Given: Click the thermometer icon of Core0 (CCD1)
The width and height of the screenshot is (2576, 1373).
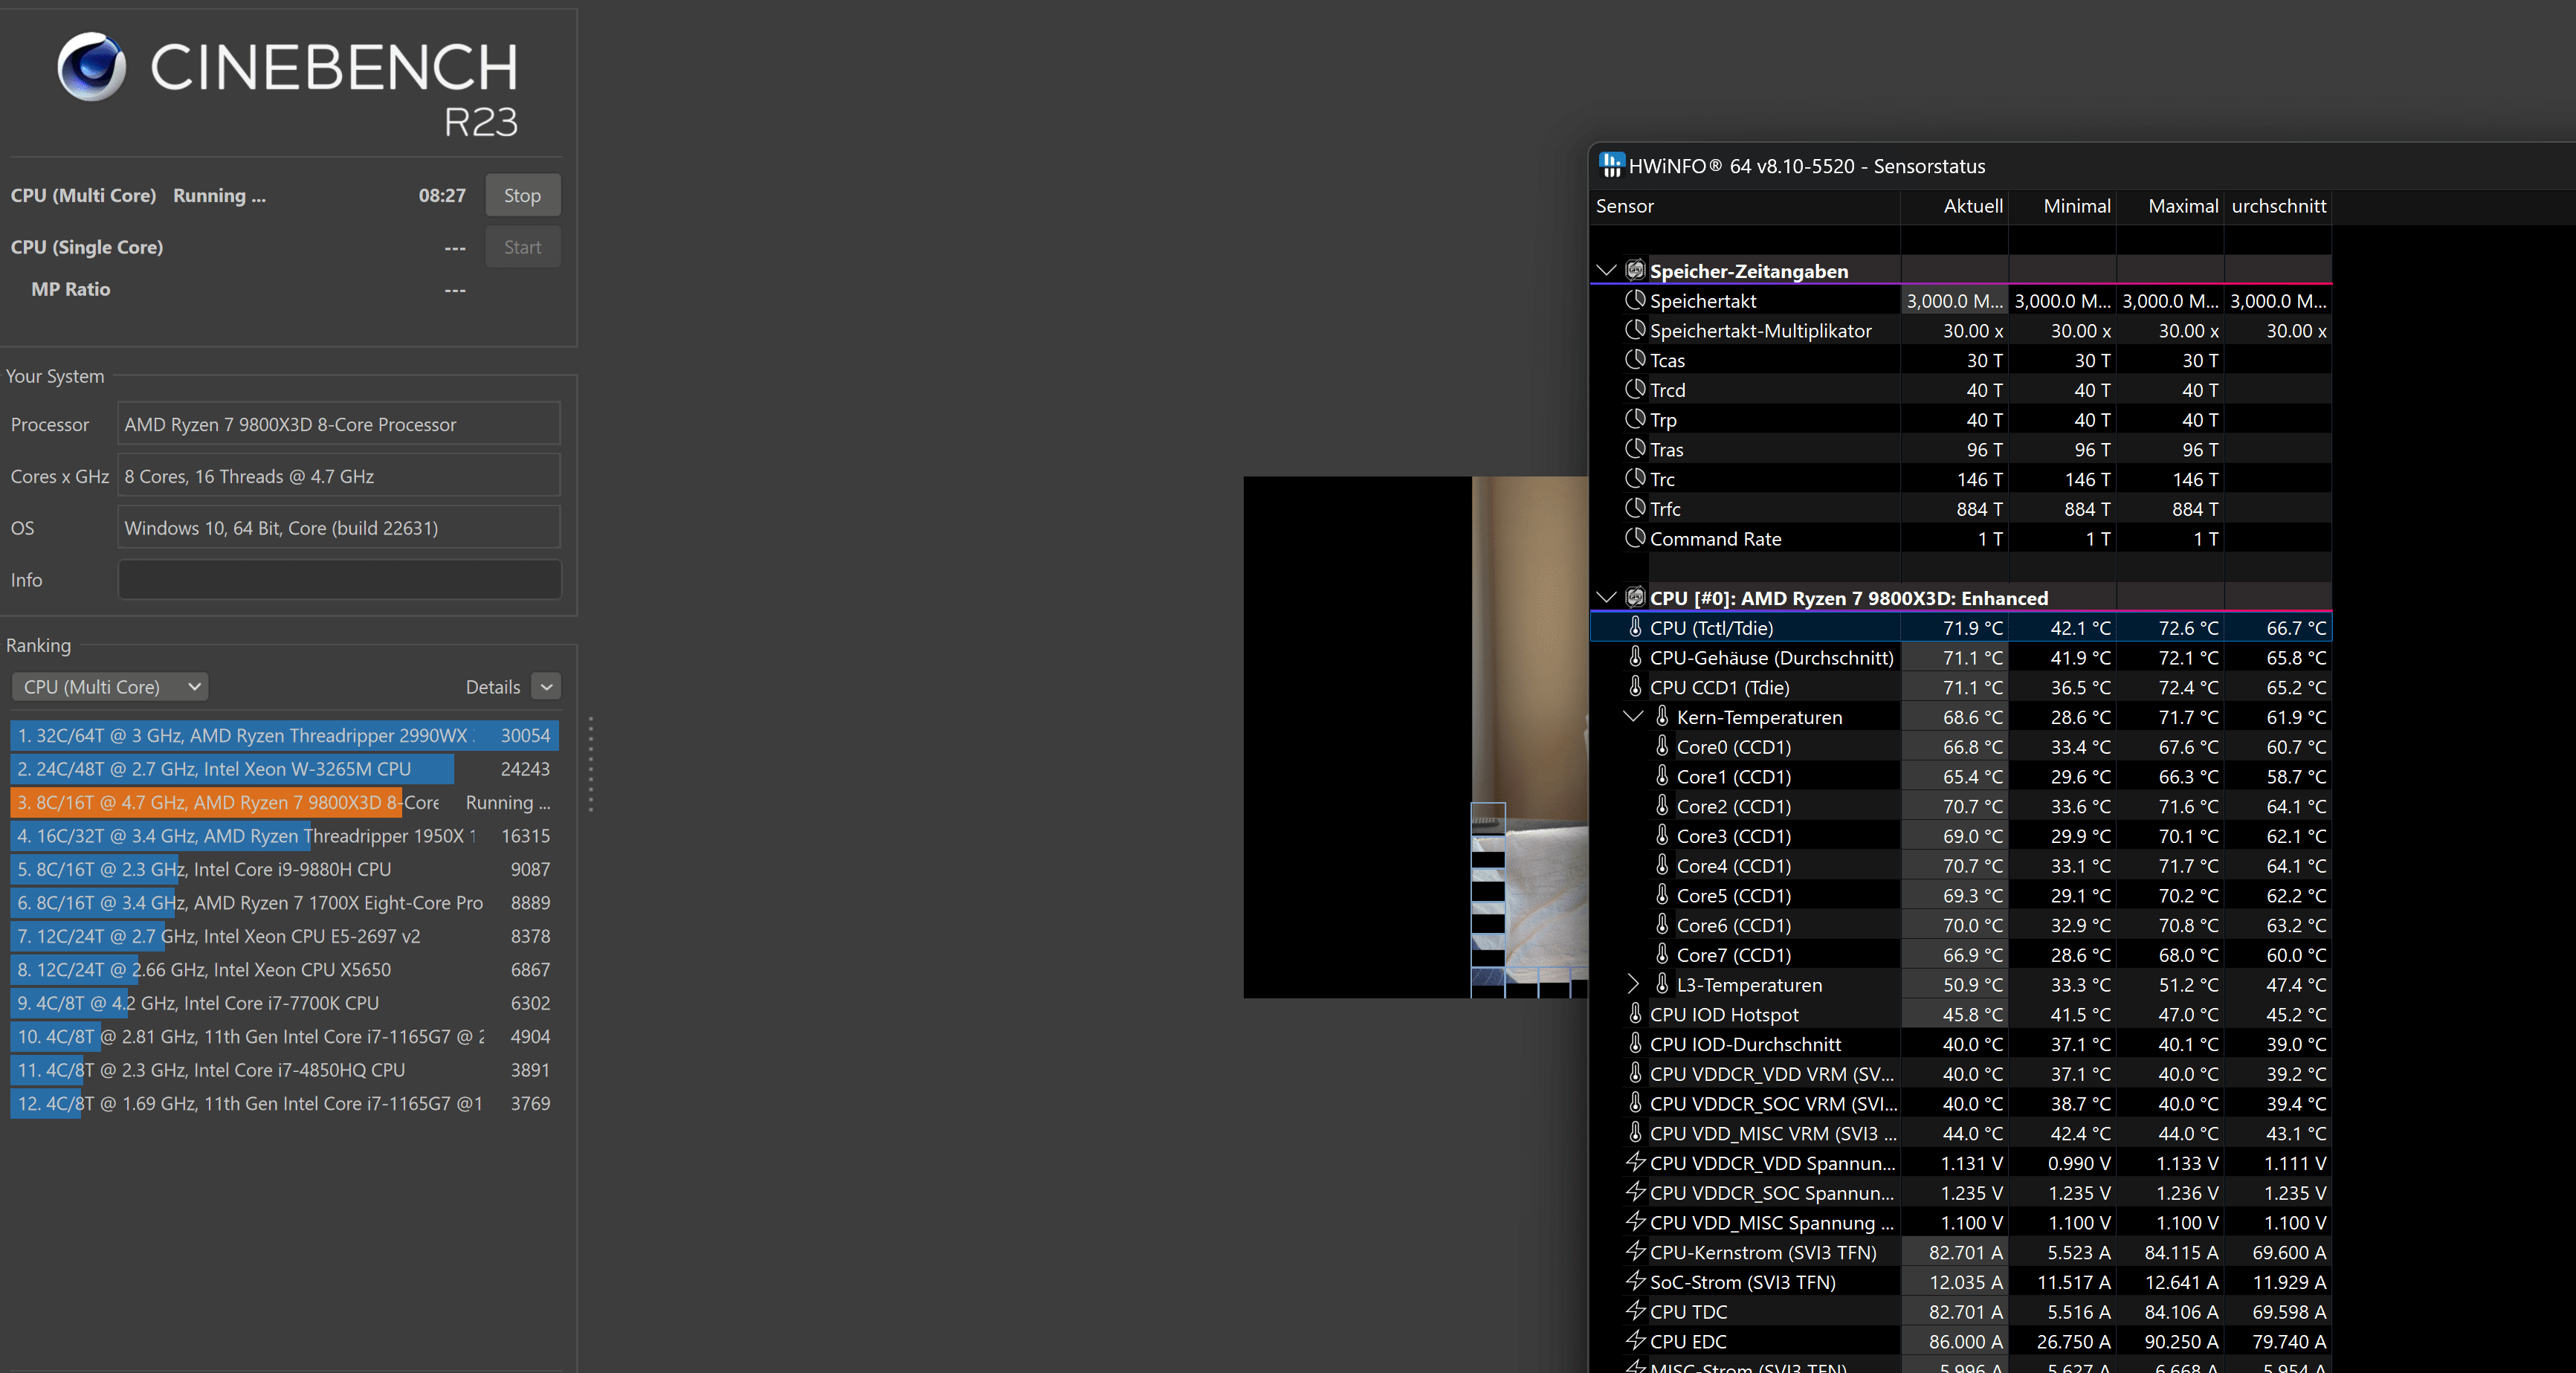Looking at the screenshot, I should tap(1662, 746).
